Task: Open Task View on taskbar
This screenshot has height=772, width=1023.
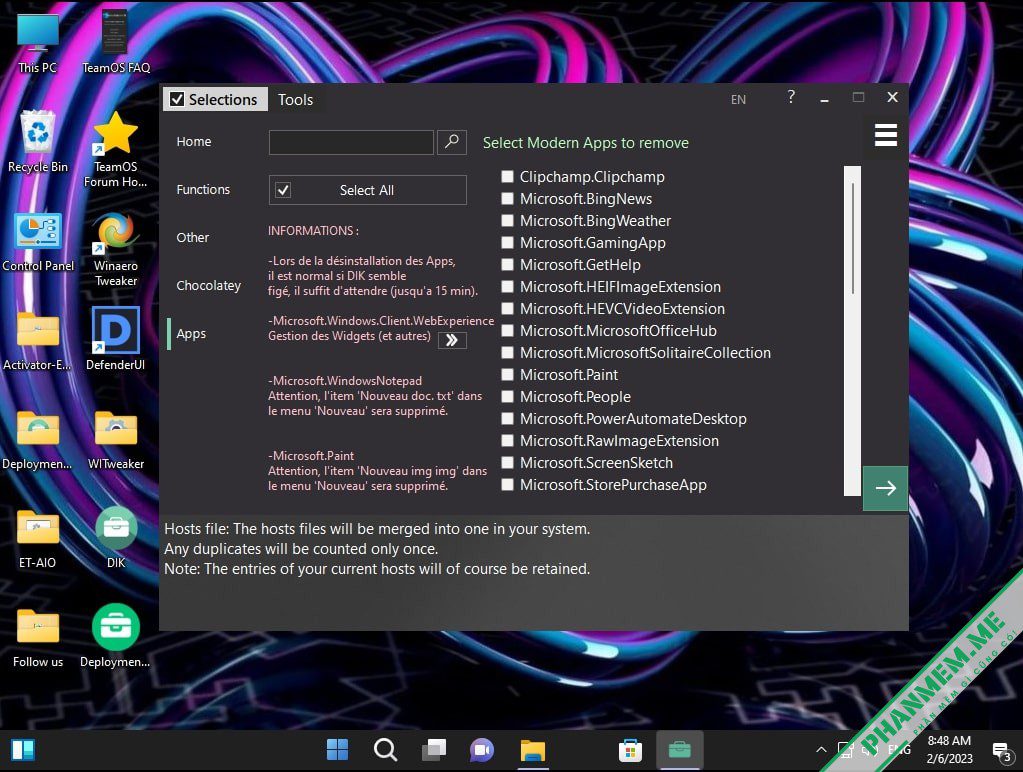Action: click(x=434, y=750)
